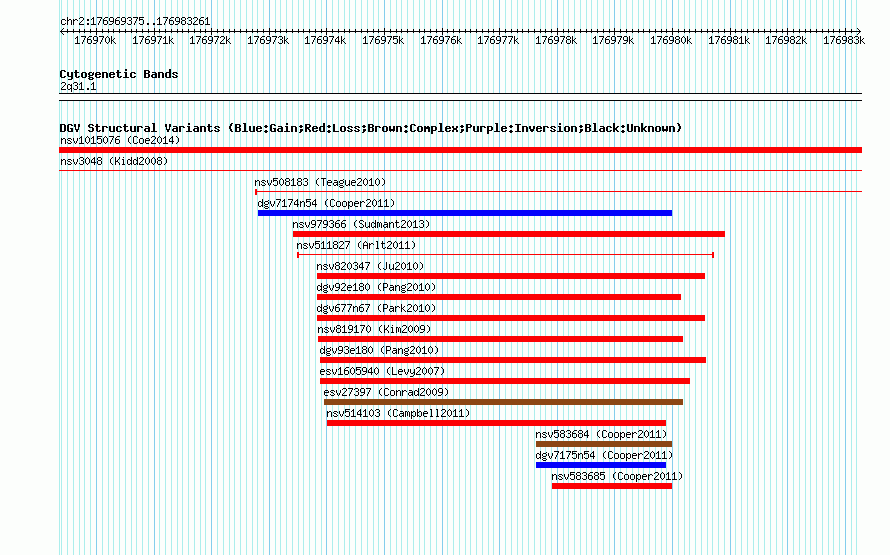Select the nsv583684 brown complex bar
The height and width of the screenshot is (555, 890).
(604, 444)
